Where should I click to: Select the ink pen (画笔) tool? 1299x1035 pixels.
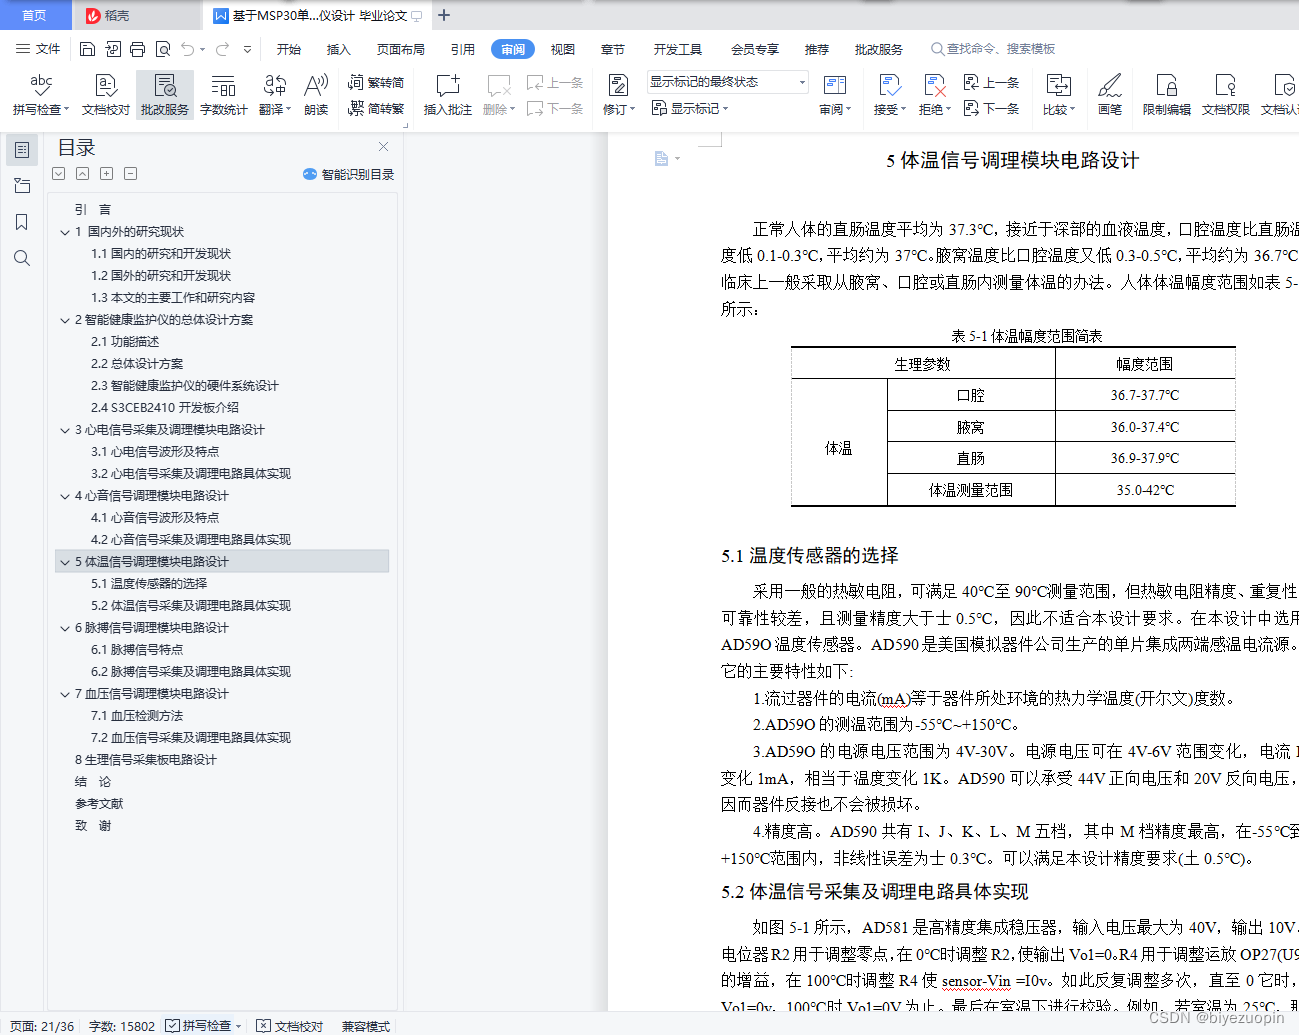[1109, 95]
